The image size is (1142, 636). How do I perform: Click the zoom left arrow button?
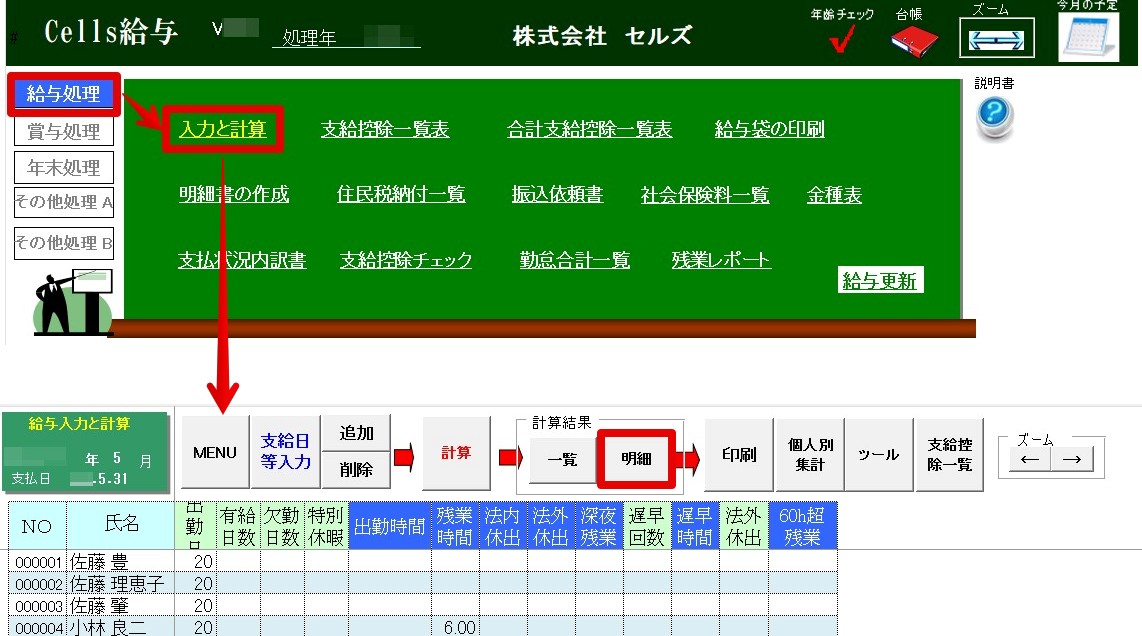click(1028, 460)
